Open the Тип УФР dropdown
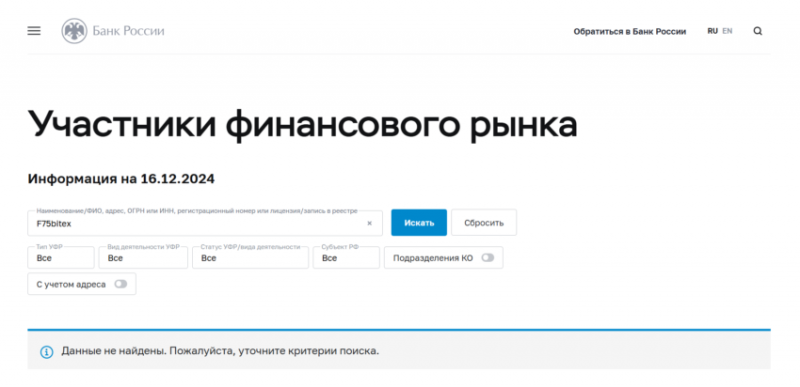This screenshot has height=387, width=800. [x=61, y=257]
